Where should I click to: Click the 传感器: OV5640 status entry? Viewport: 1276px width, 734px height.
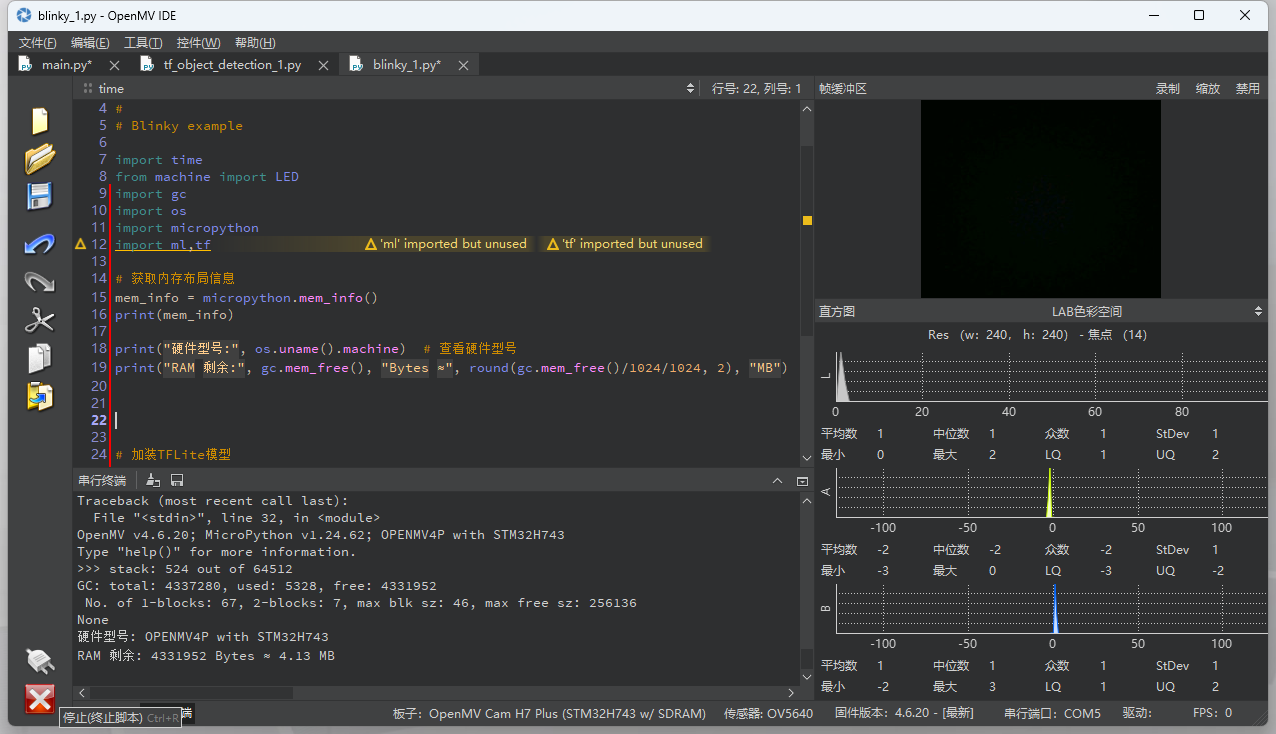click(x=768, y=714)
